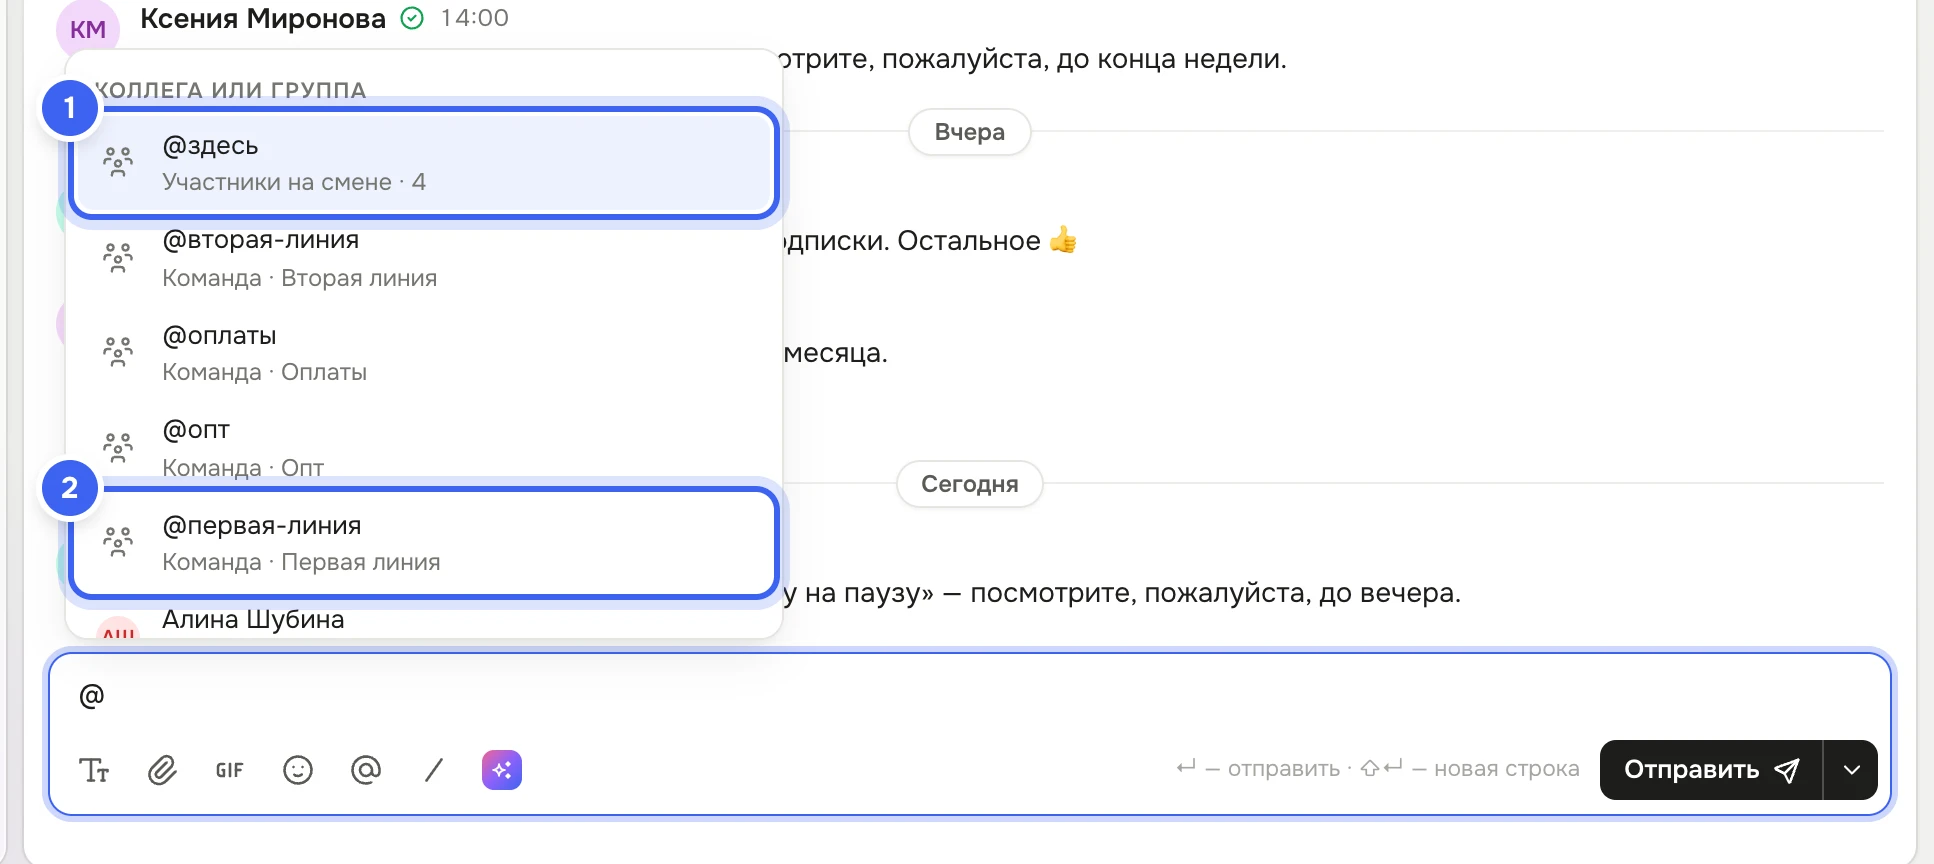This screenshot has height=864, width=1934.
Task: Choose @вторая-линия from the mention list
Action: (x=424, y=259)
